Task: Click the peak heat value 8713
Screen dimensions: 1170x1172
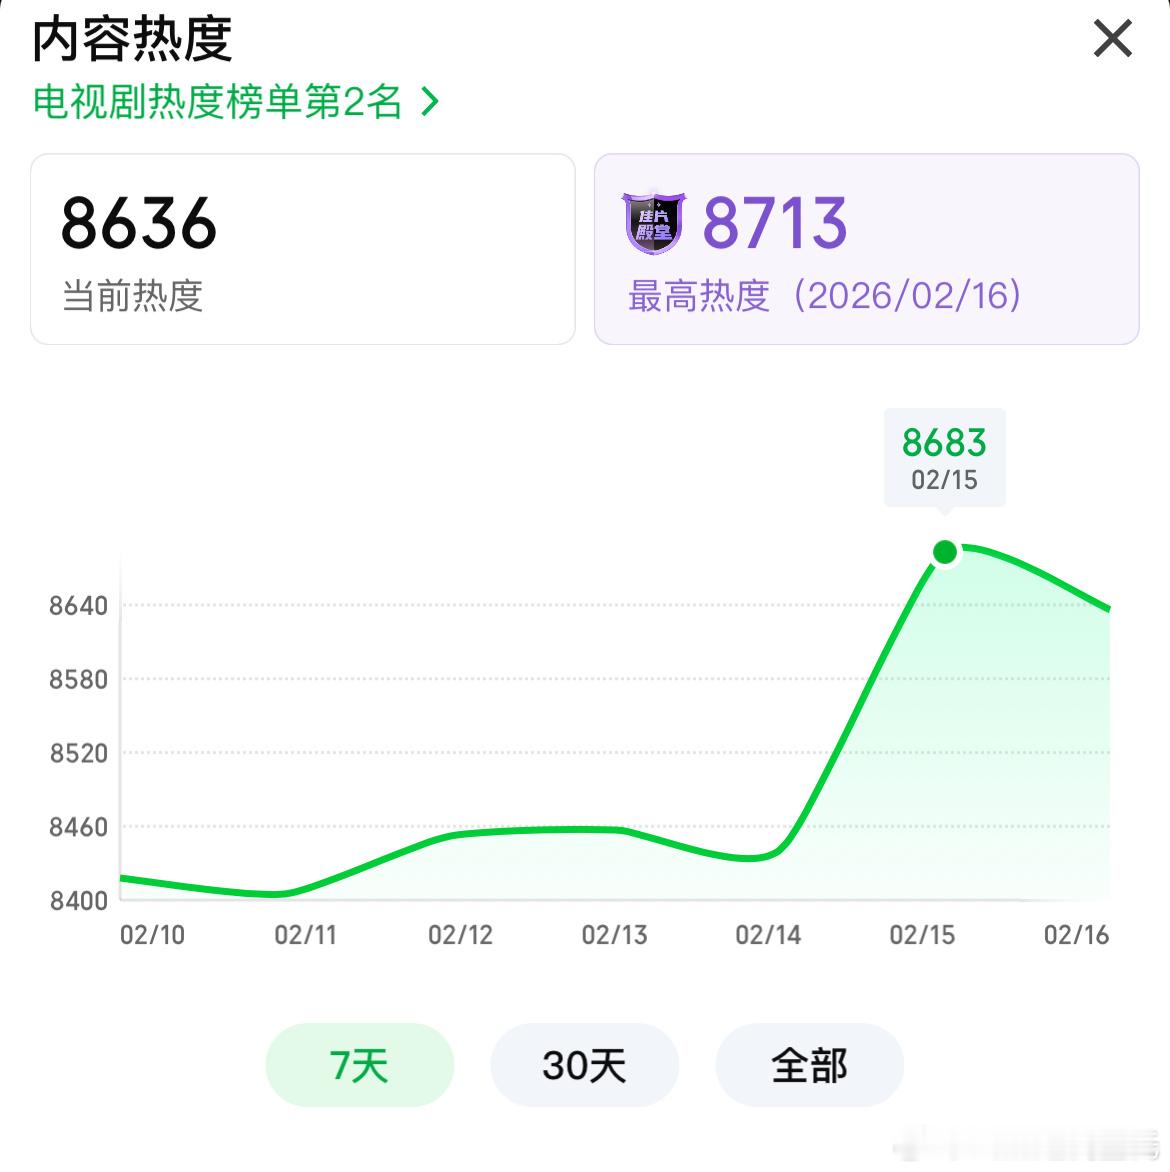Action: pos(775,223)
